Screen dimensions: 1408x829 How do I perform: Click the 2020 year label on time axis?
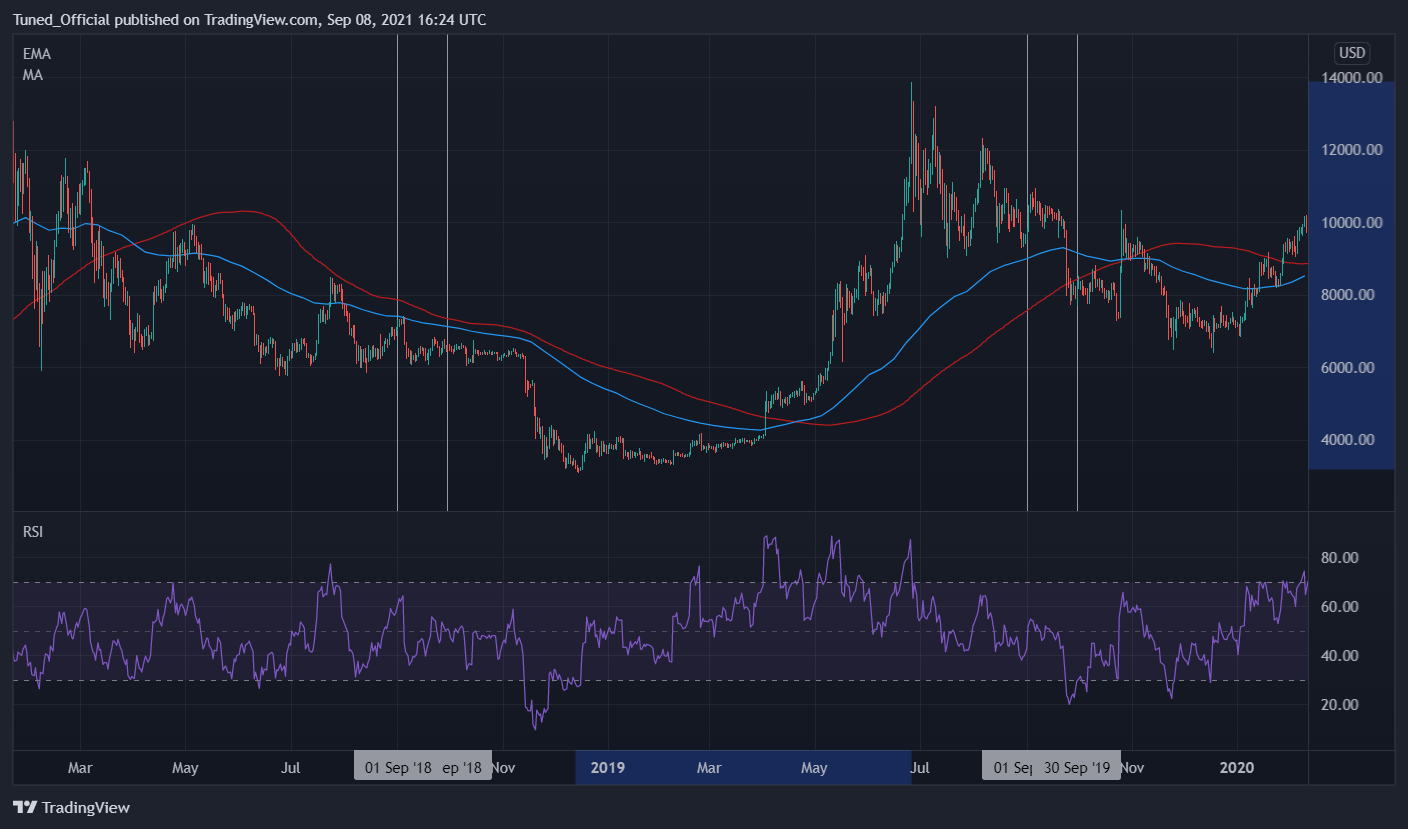coord(1237,768)
